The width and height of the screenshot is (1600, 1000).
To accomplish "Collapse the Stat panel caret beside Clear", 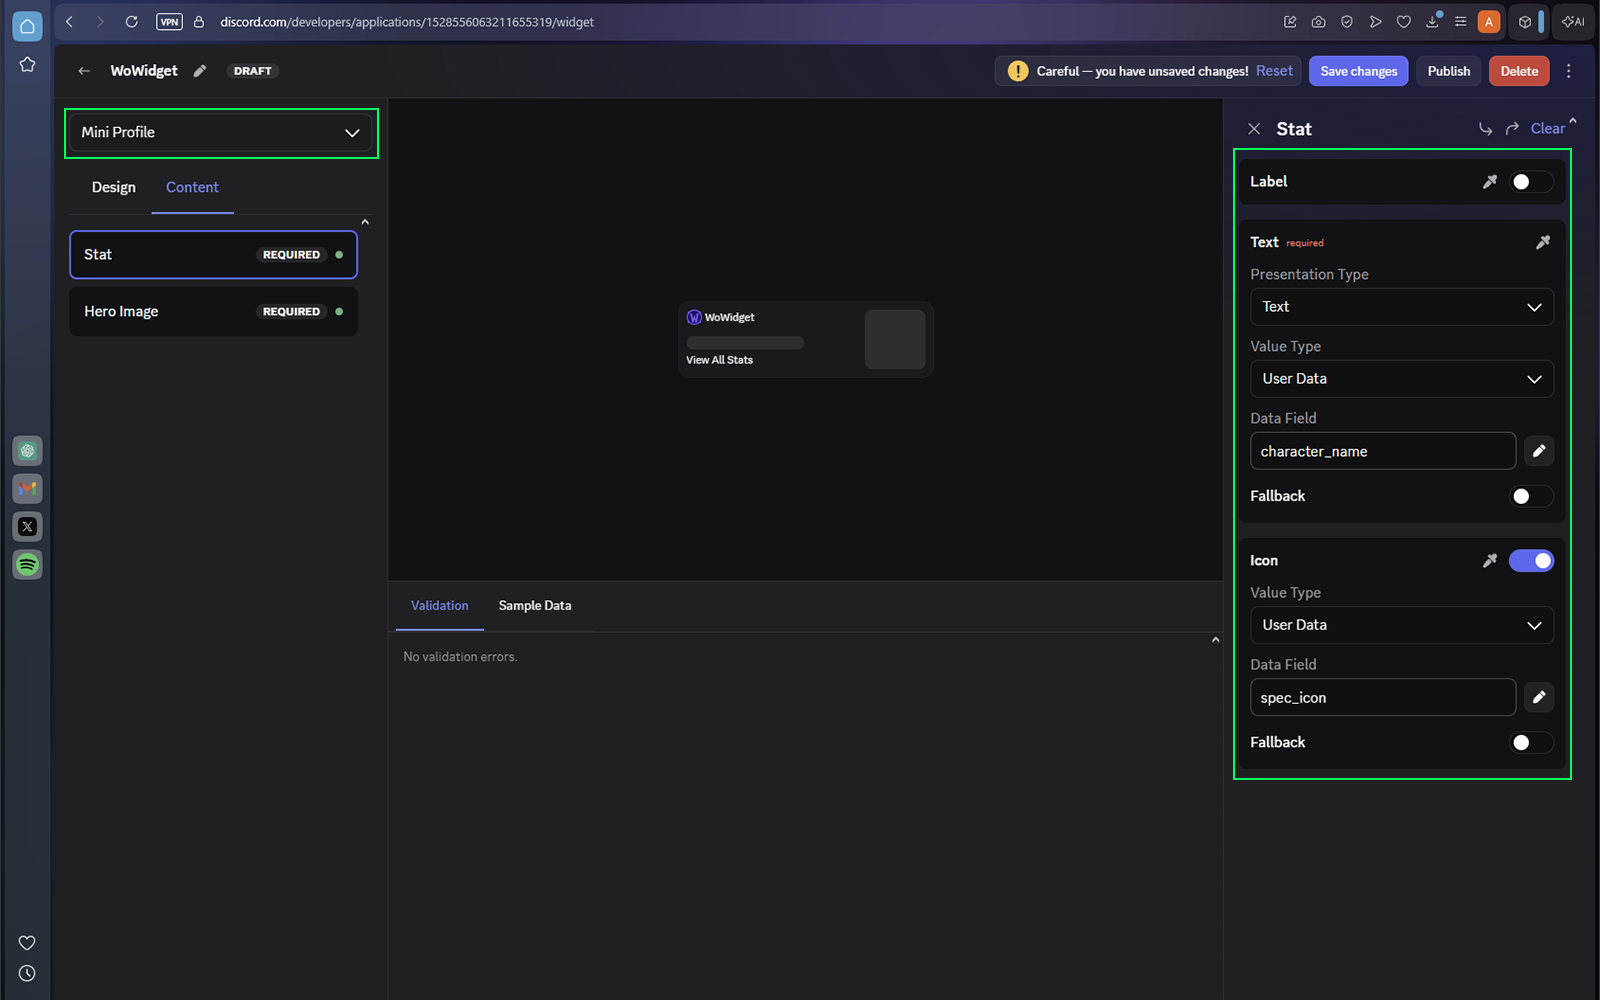I will (x=1572, y=121).
